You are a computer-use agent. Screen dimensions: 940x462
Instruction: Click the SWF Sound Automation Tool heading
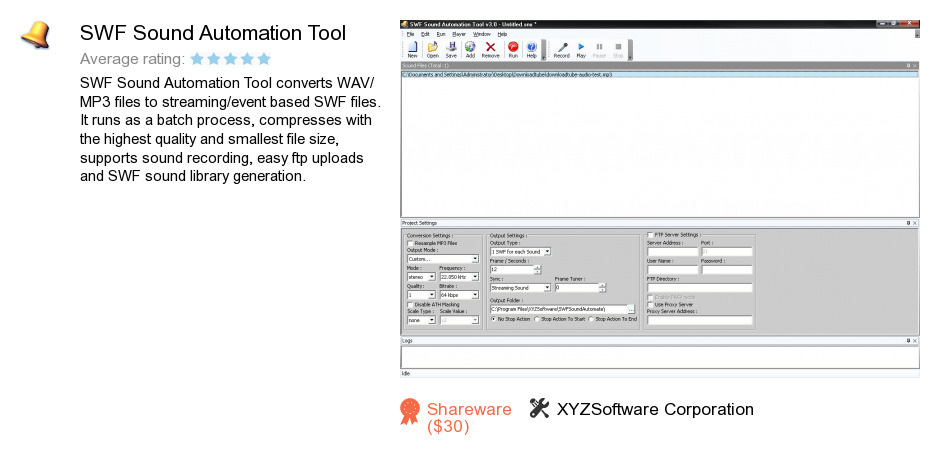click(x=213, y=33)
